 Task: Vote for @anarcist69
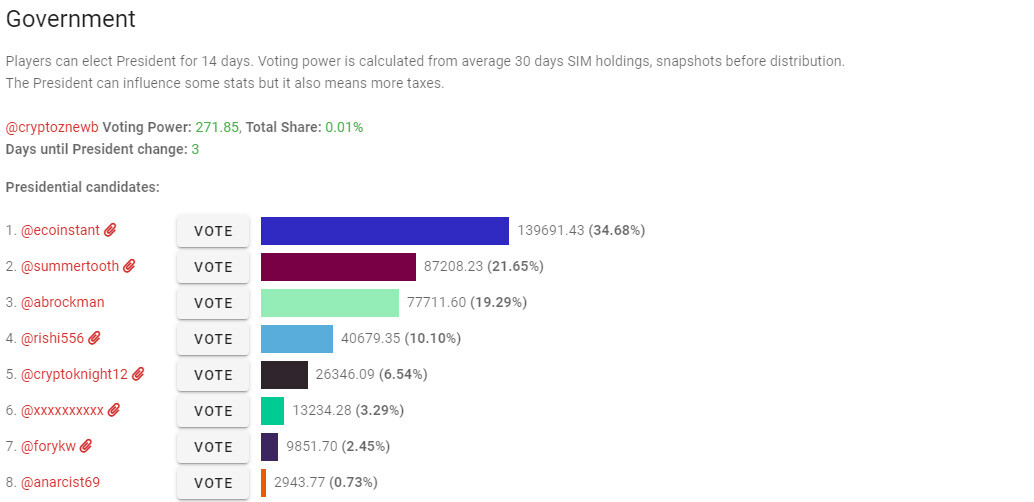pyautogui.click(x=213, y=483)
